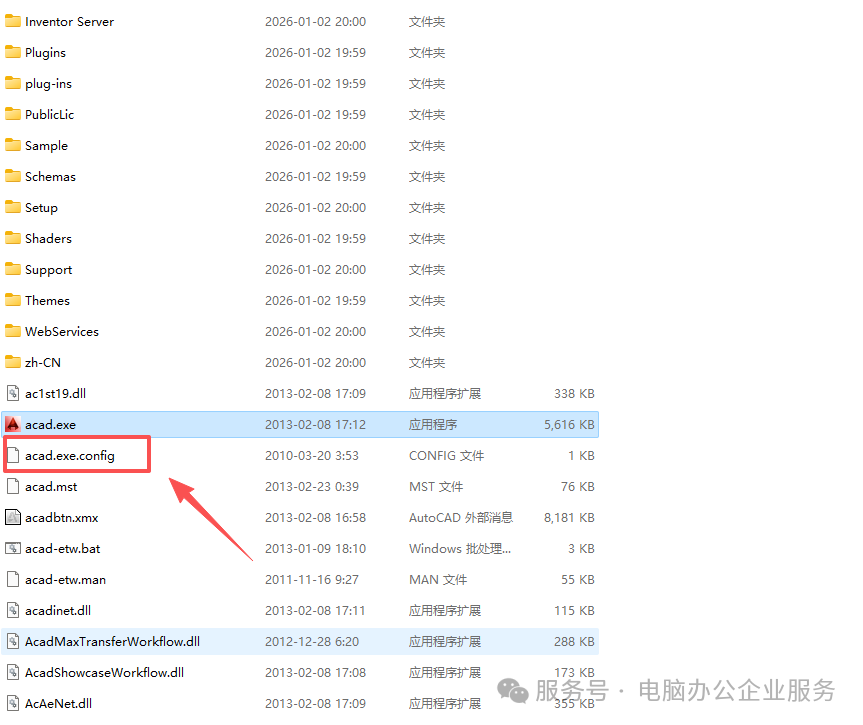Select the AcadMaxTransferWorkflow.dll file icon
Image resolution: width=863 pixels, height=725 pixels.
click(13, 641)
